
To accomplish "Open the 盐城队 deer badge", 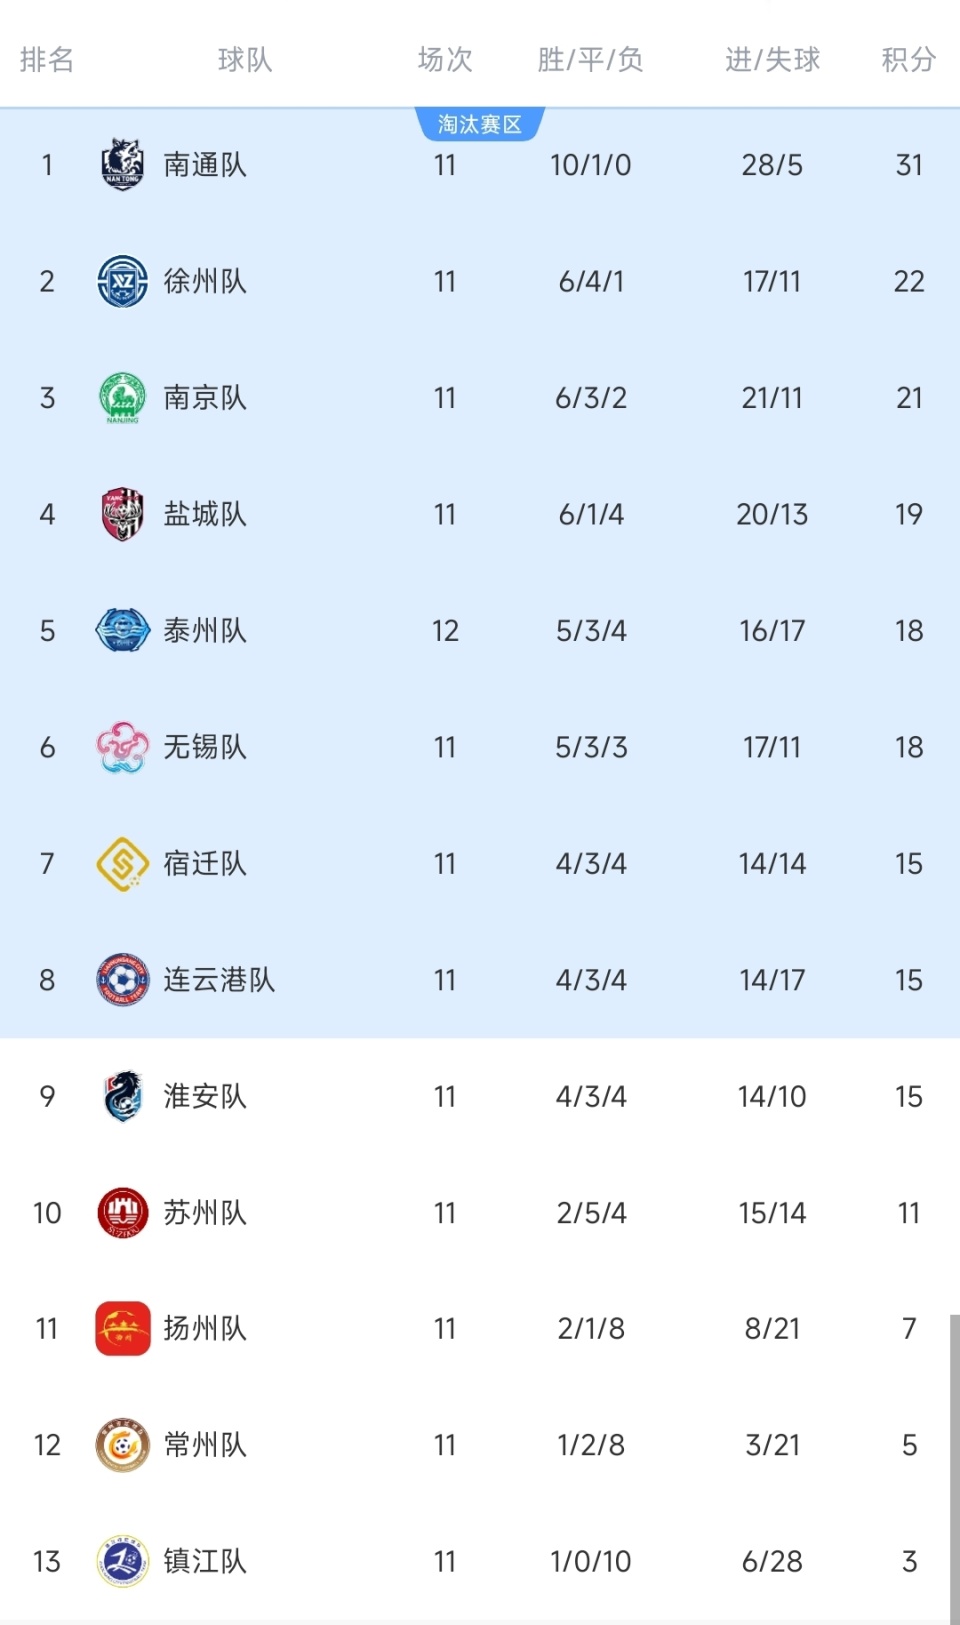I will [x=122, y=514].
